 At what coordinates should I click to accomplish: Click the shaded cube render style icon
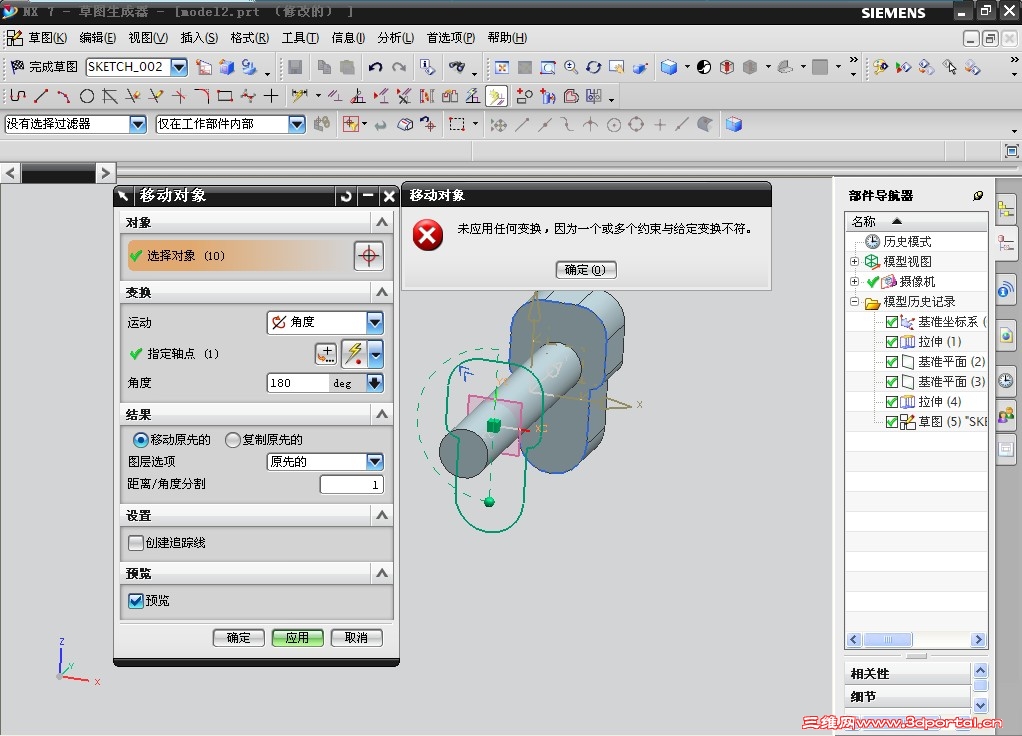(x=669, y=66)
